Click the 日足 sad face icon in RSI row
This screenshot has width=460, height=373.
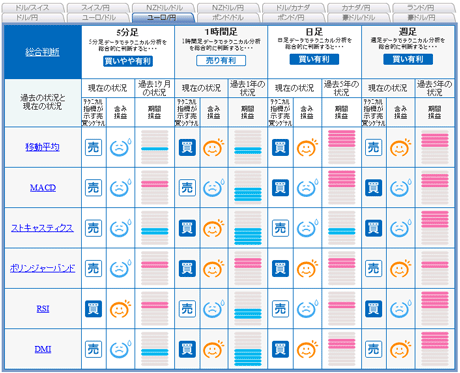point(307,309)
